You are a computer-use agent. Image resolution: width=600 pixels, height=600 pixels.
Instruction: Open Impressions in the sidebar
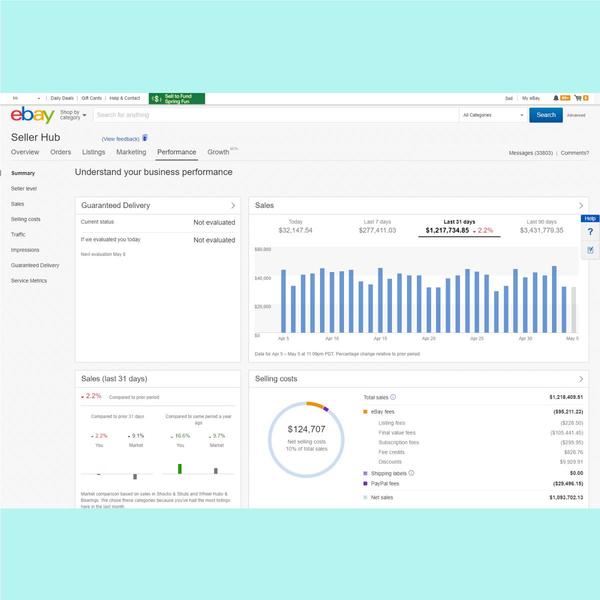tap(25, 250)
